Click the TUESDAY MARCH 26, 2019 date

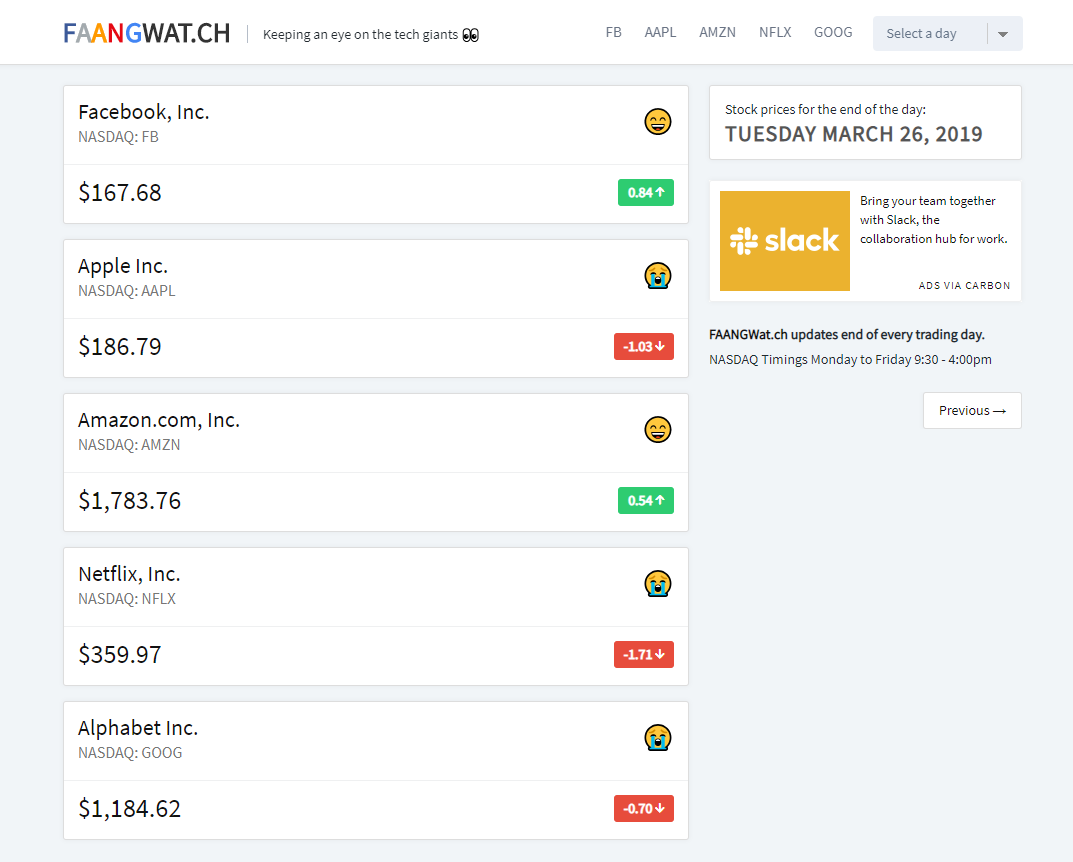coord(853,134)
